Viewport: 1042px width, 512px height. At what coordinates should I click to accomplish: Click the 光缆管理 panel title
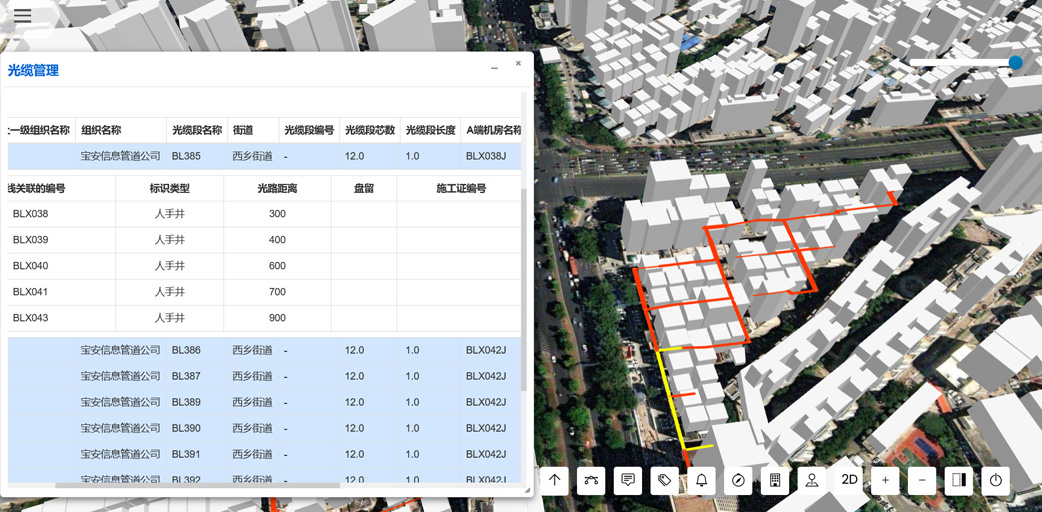(x=33, y=70)
